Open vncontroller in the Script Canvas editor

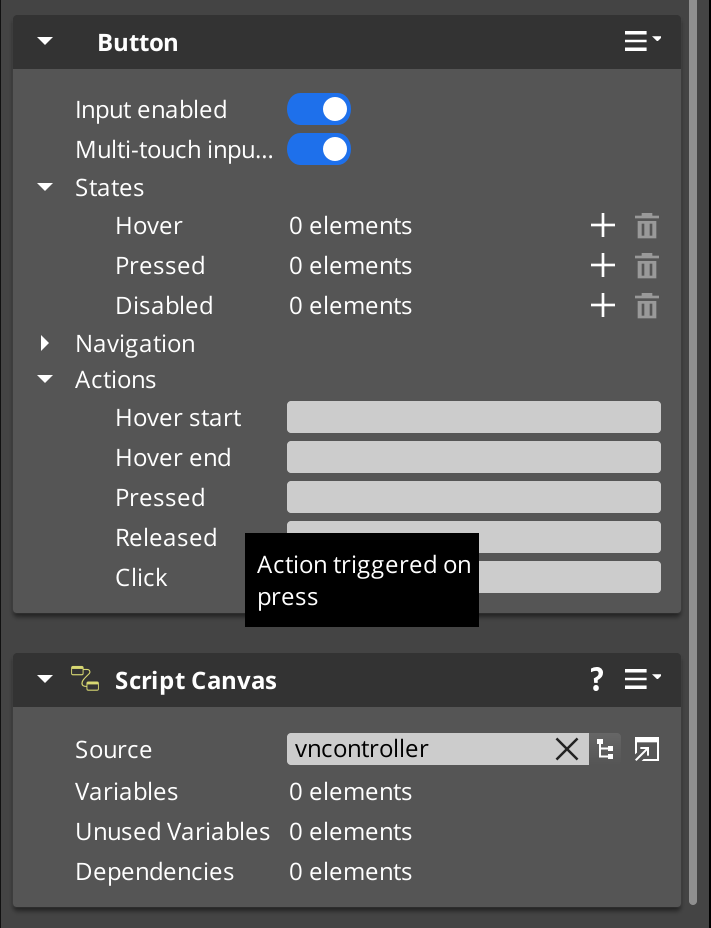click(x=646, y=748)
